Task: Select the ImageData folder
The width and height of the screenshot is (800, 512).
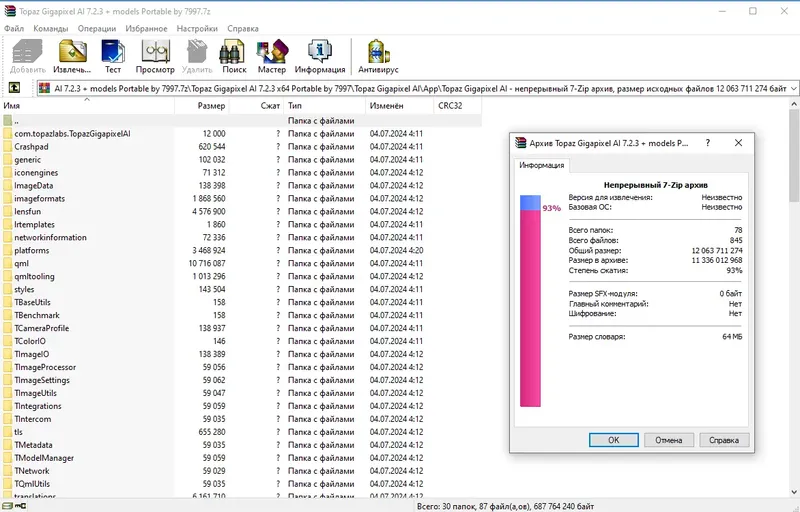Action: [34, 186]
